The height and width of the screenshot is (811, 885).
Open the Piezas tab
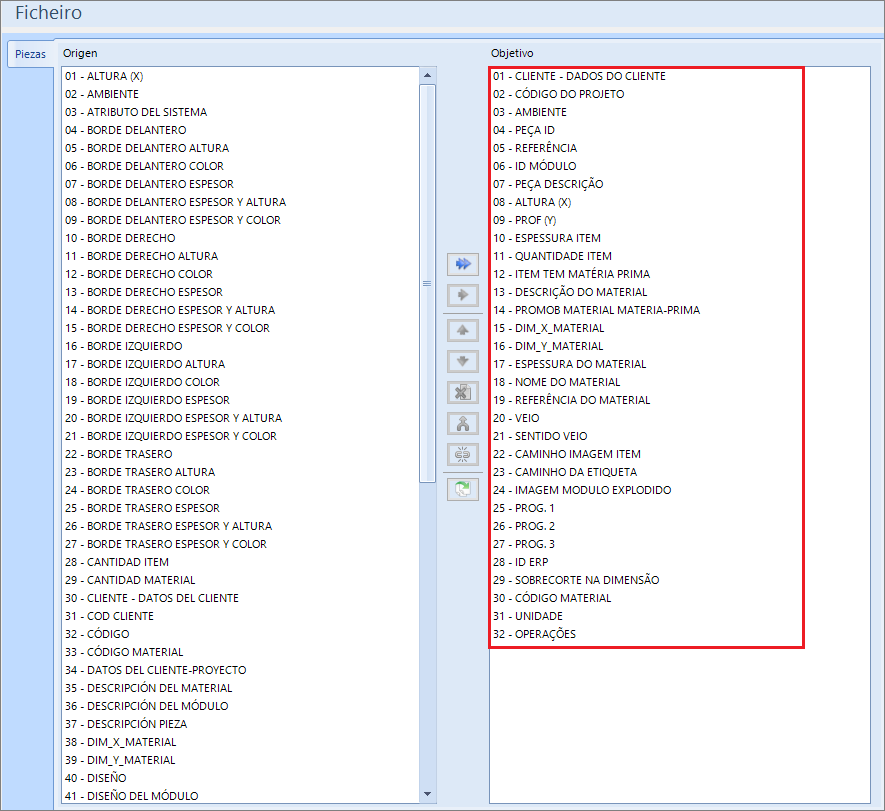pyautogui.click(x=30, y=54)
